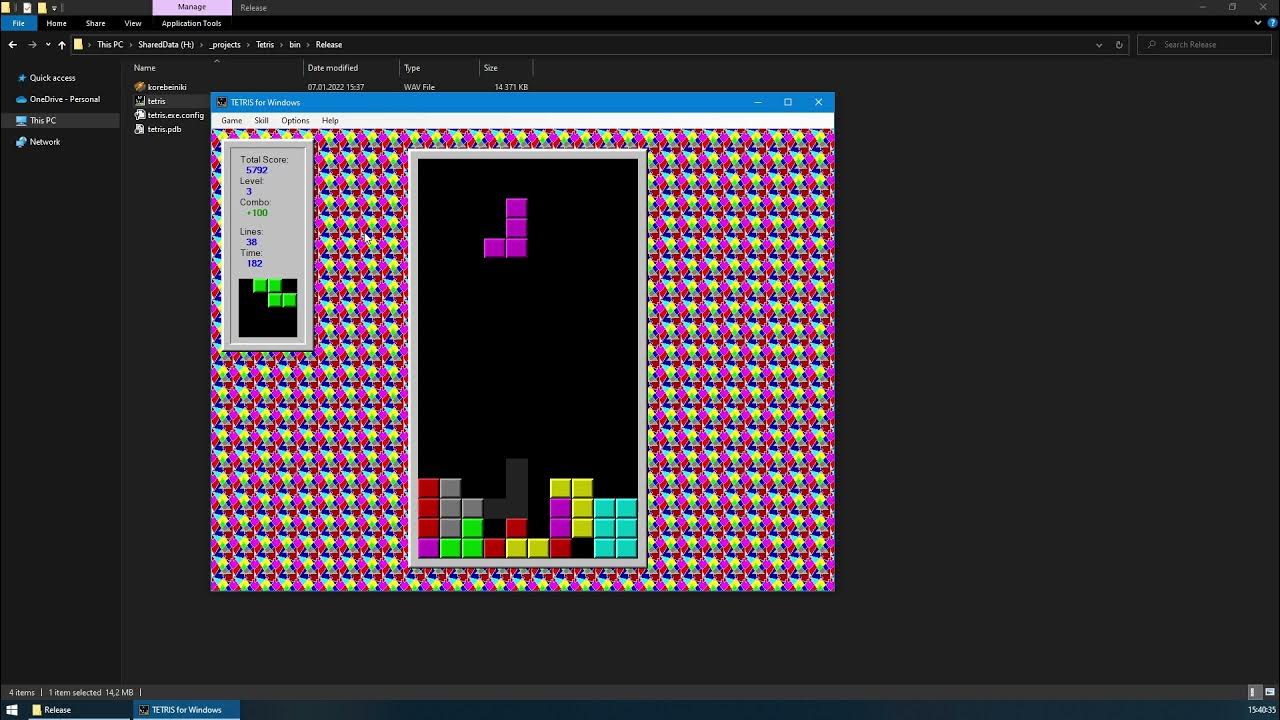
Task: Click Tetris in the address path
Action: click(265, 45)
